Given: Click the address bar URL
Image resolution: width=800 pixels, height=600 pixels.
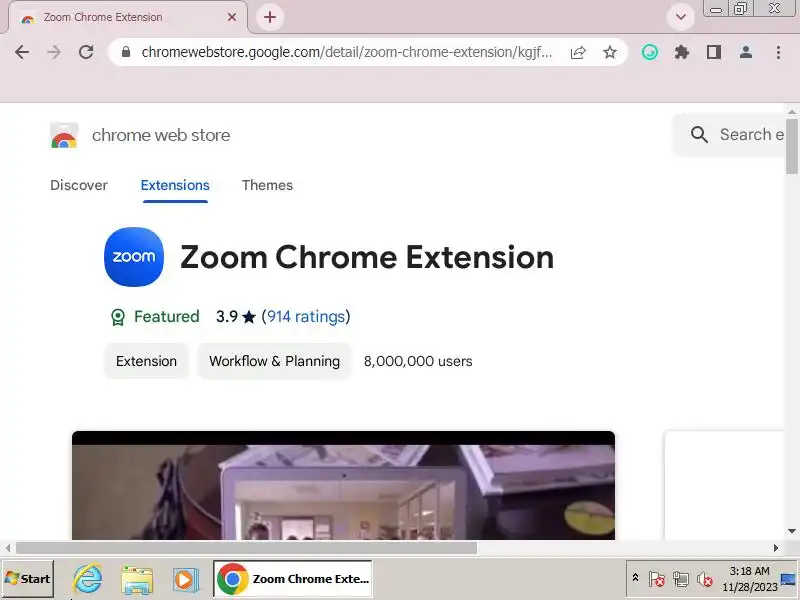Looking at the screenshot, I should tap(346, 52).
